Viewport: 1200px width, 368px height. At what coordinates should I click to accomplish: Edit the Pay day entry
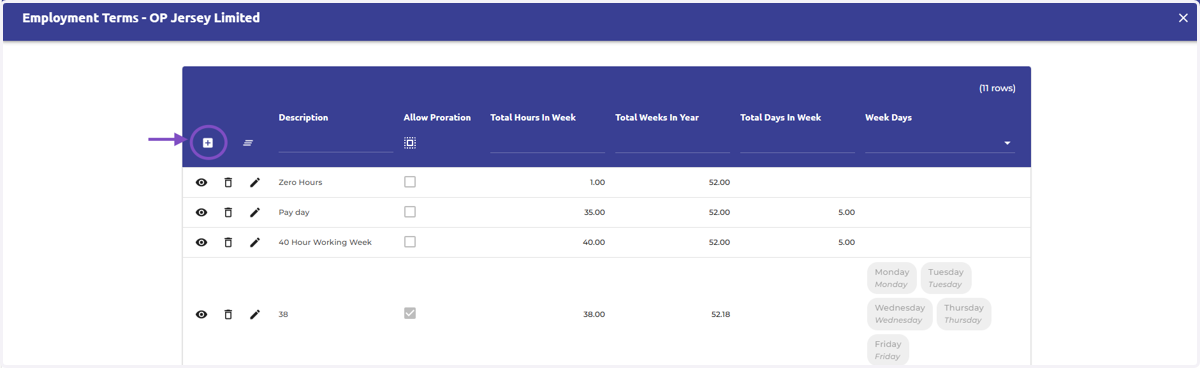pos(255,213)
